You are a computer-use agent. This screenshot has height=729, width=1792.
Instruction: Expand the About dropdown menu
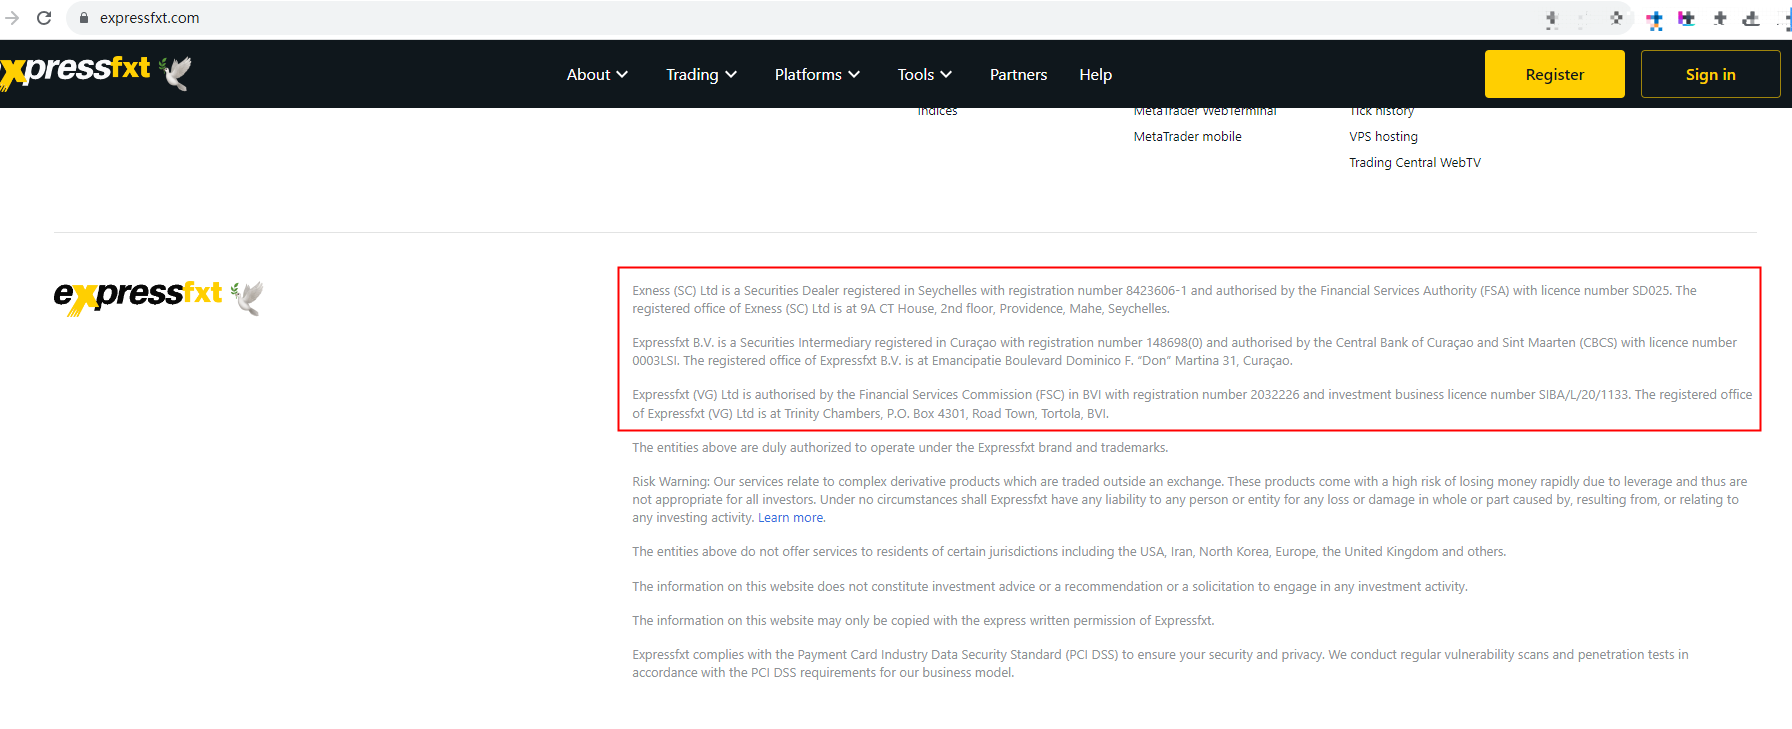tap(597, 75)
